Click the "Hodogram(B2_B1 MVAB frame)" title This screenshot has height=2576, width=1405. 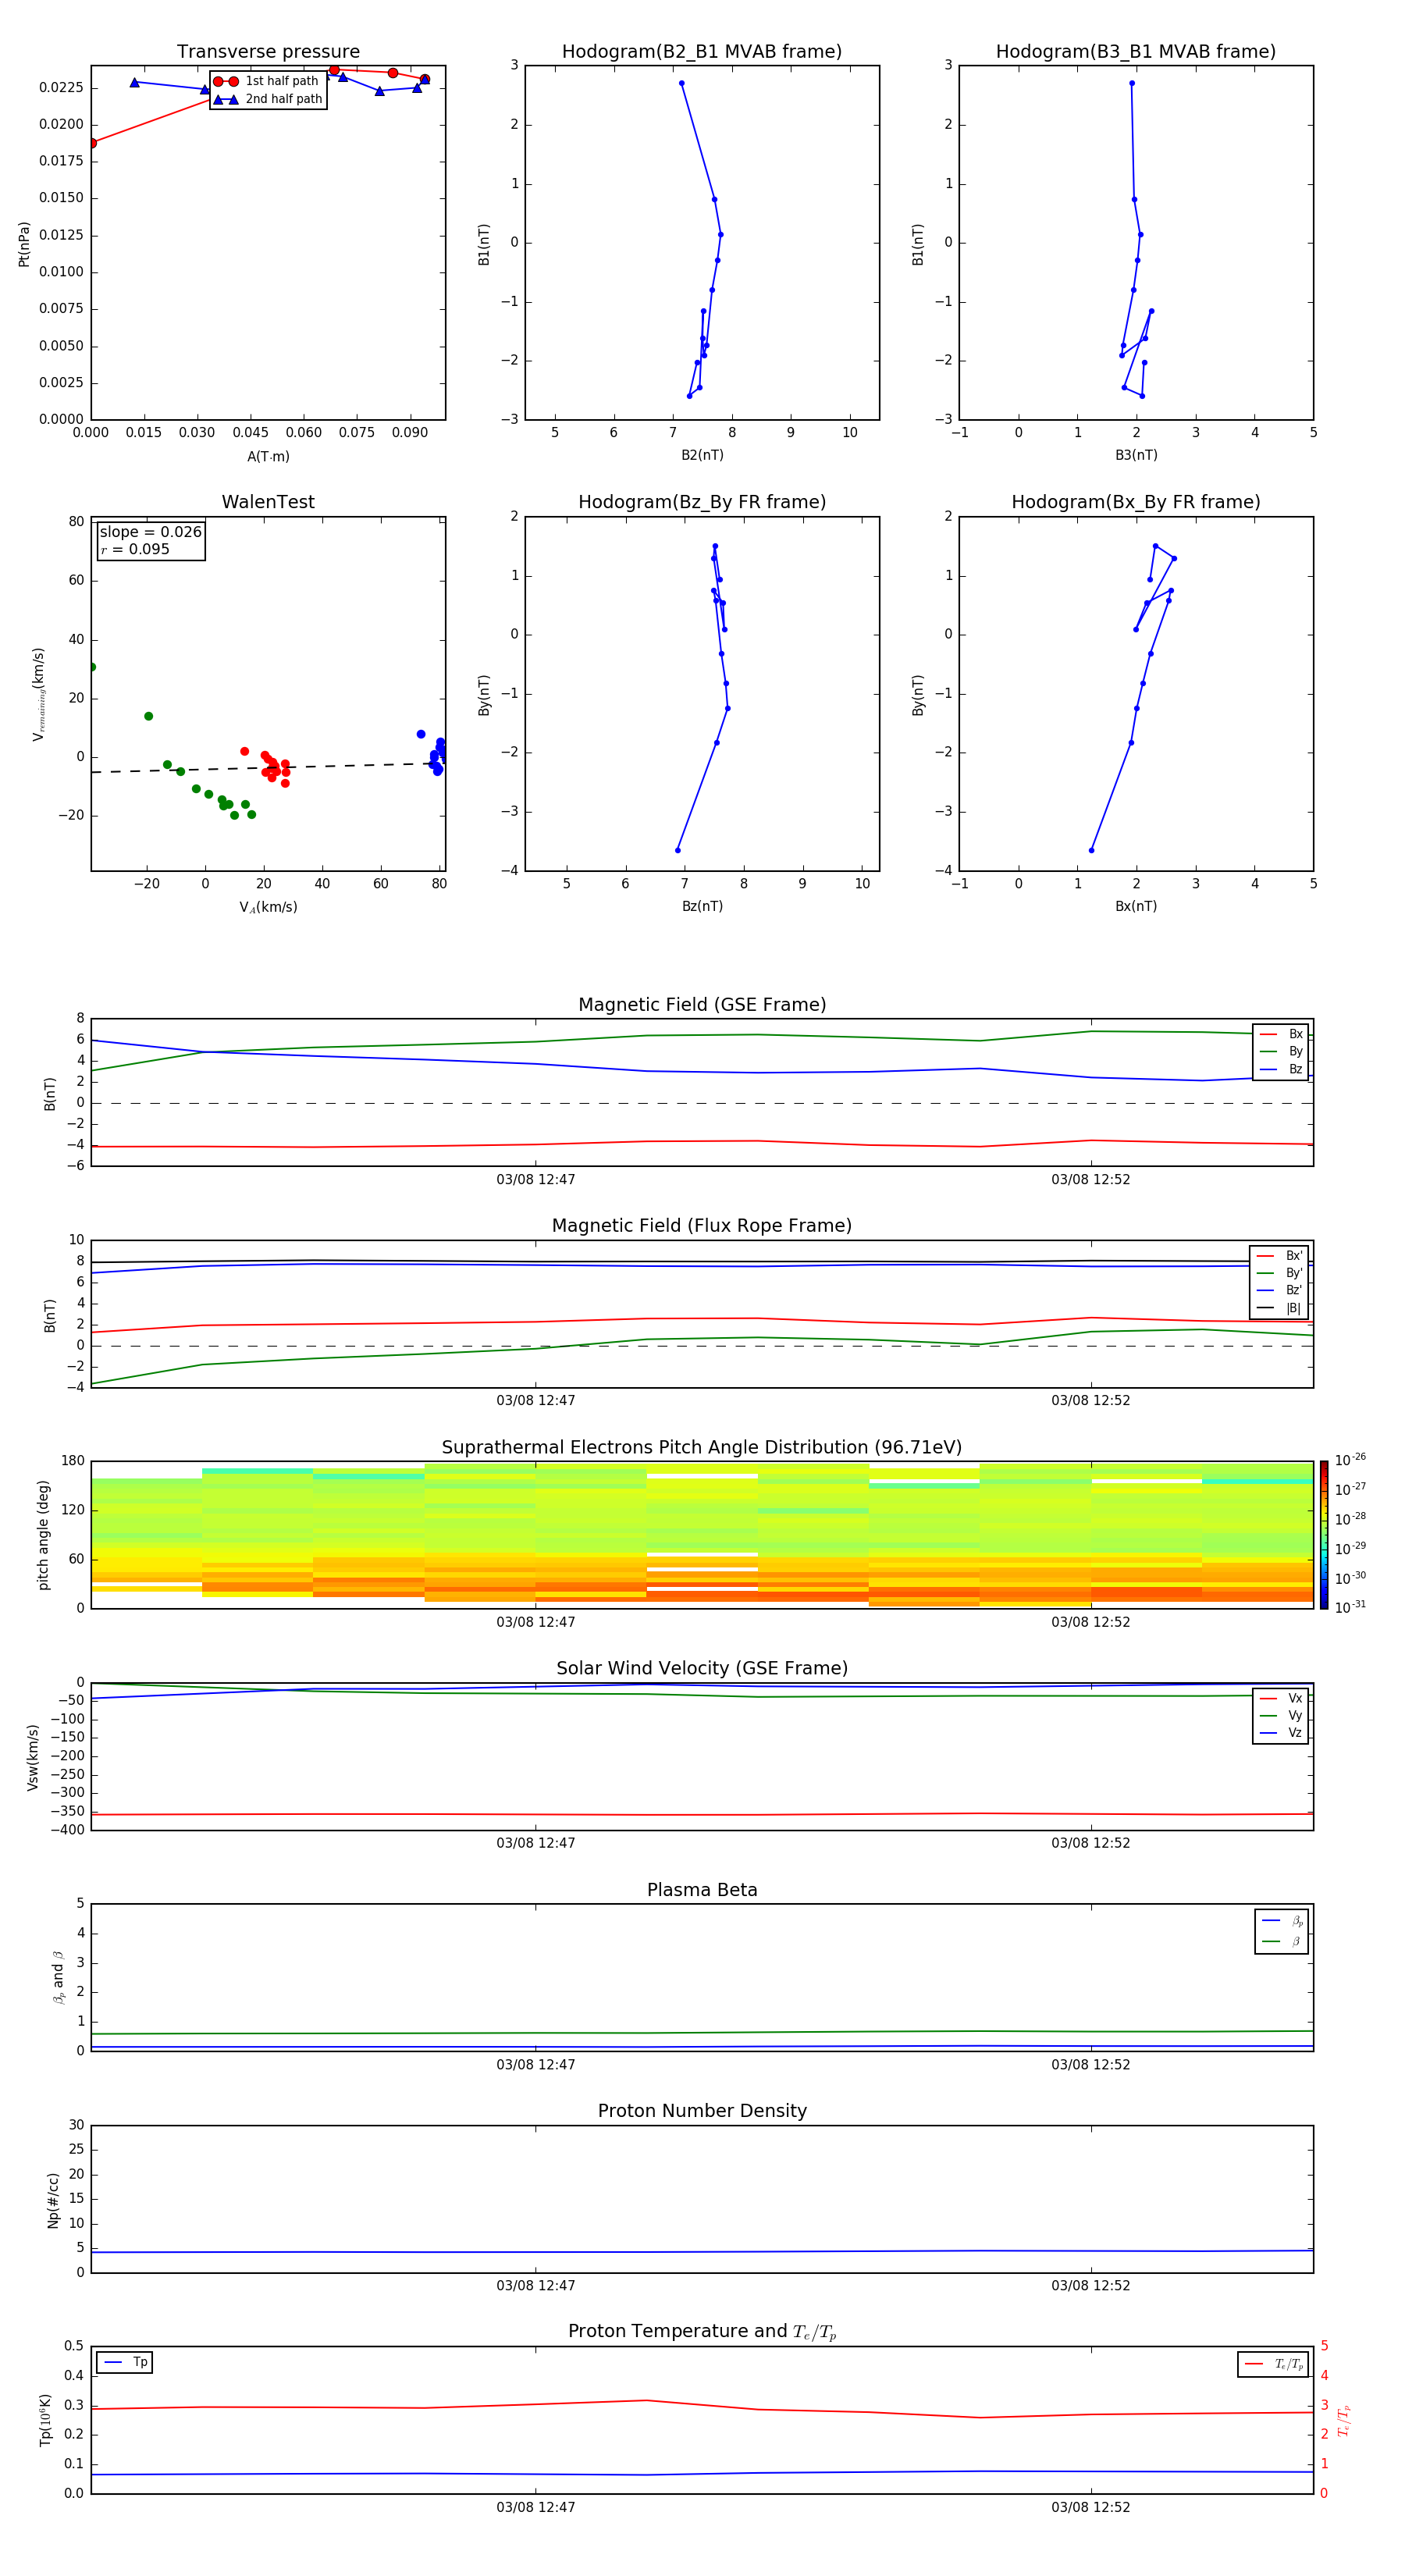pyautogui.click(x=702, y=52)
